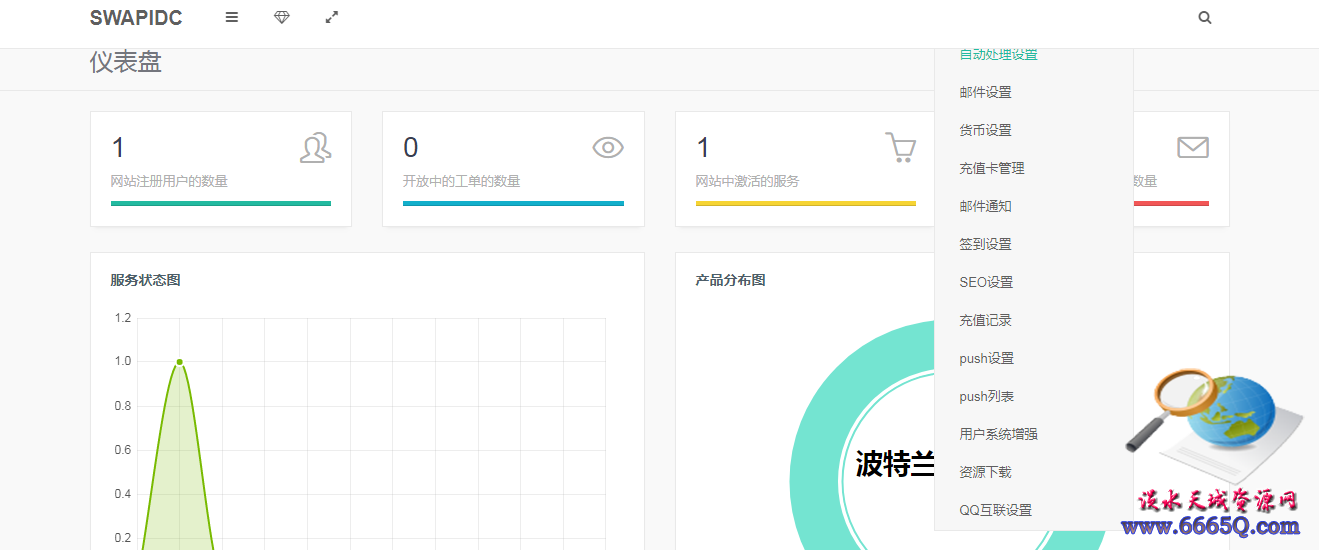Choose 签到设置 in the menu

986,244
